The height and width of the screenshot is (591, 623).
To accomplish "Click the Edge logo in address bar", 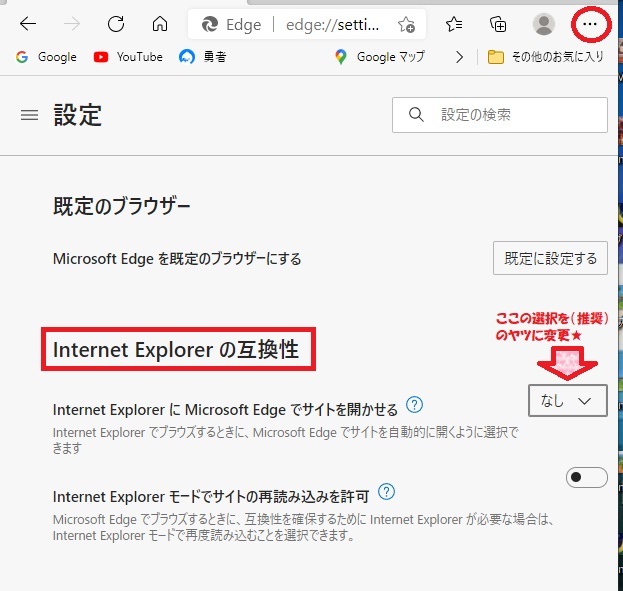I will (210, 24).
